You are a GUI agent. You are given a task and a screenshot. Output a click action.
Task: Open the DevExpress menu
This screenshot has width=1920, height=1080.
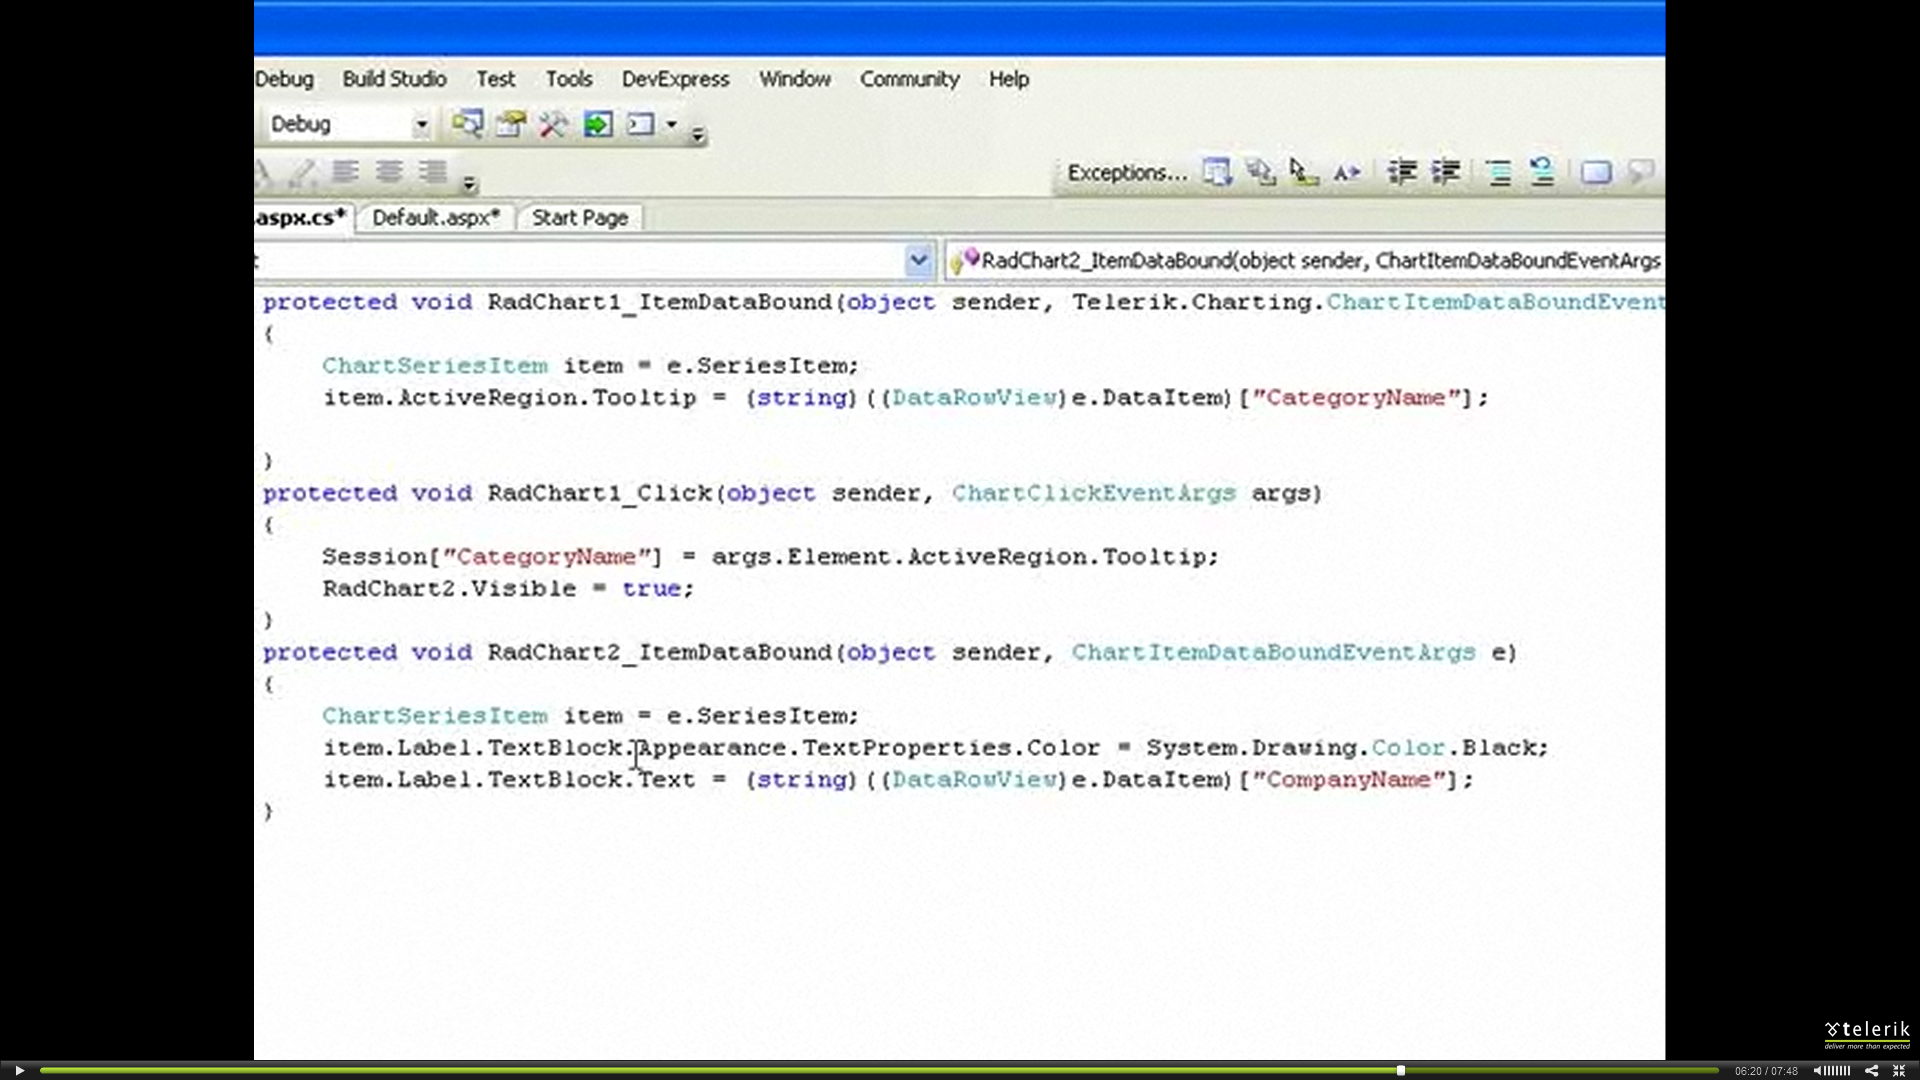675,79
